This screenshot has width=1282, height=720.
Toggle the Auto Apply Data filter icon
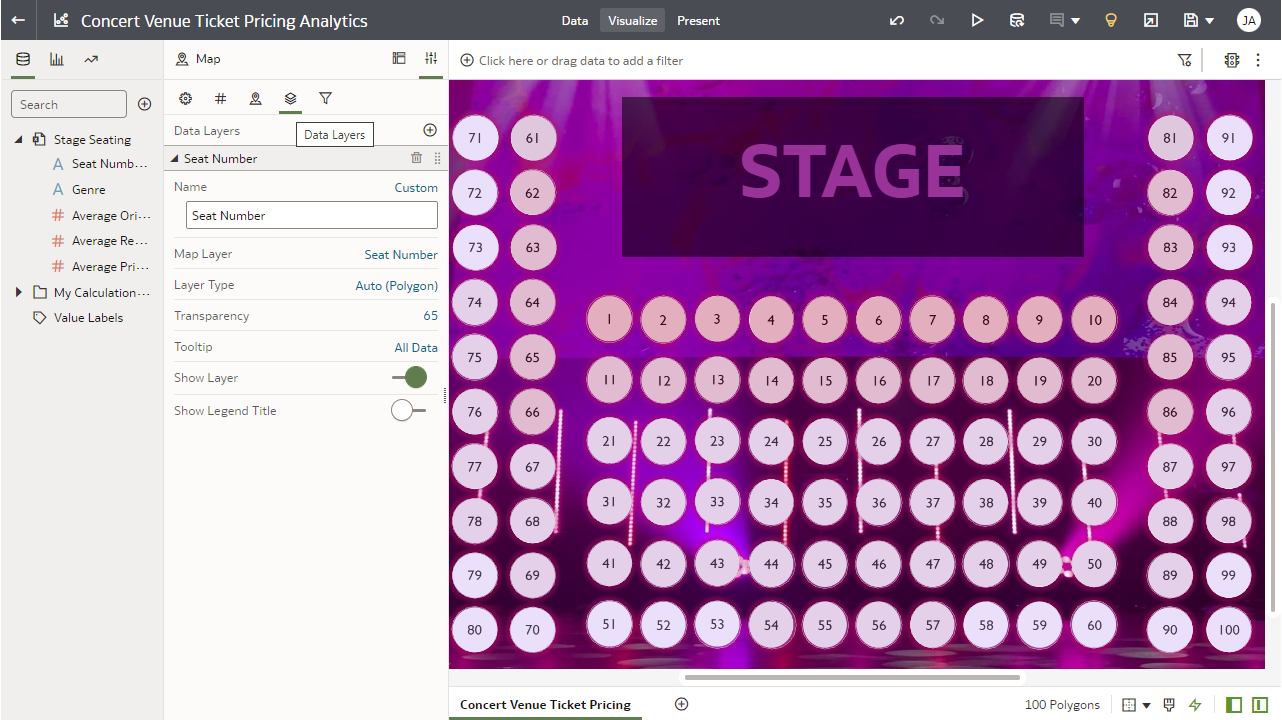point(1232,60)
